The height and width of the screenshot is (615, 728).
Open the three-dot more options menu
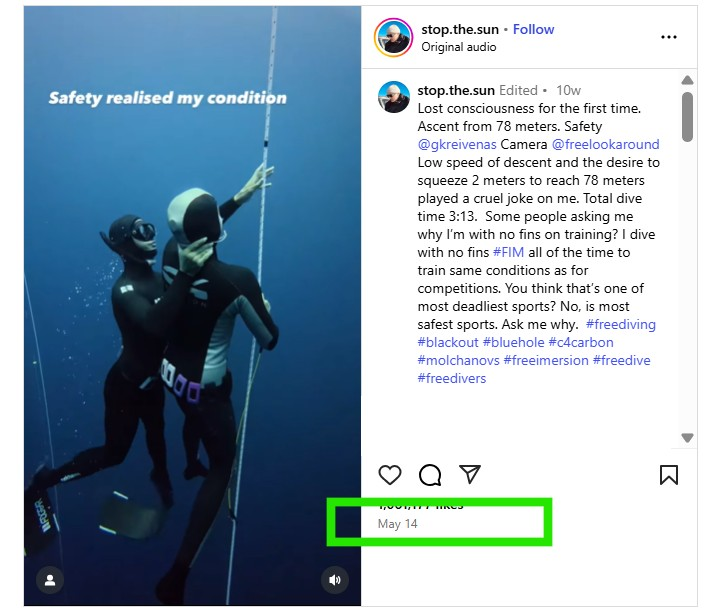(669, 37)
